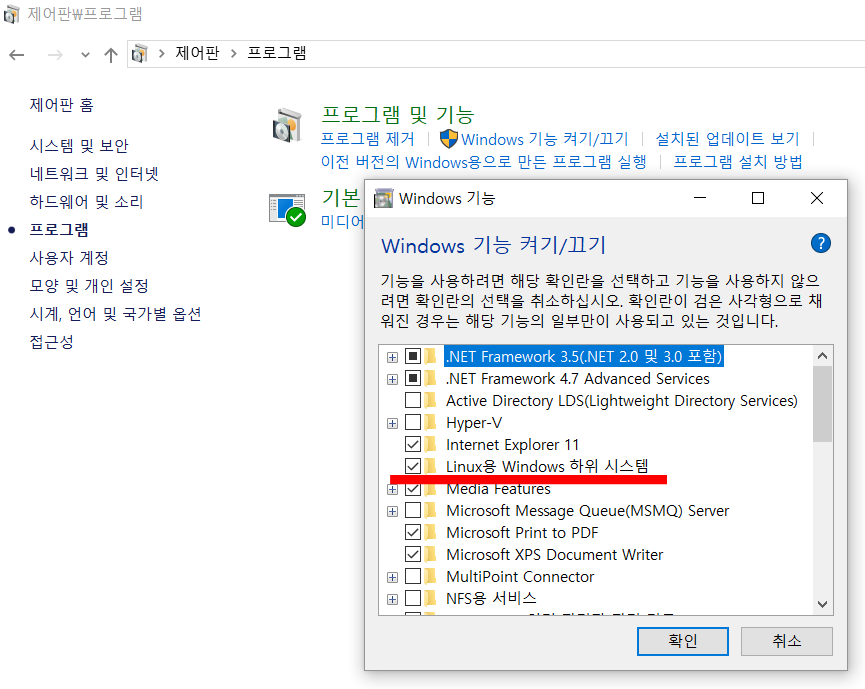Click the back arrow in Control Panel

pyautogui.click(x=17, y=55)
